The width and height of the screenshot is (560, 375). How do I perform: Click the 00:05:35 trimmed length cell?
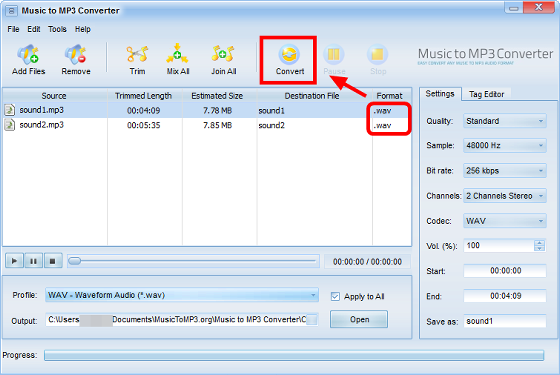point(144,125)
